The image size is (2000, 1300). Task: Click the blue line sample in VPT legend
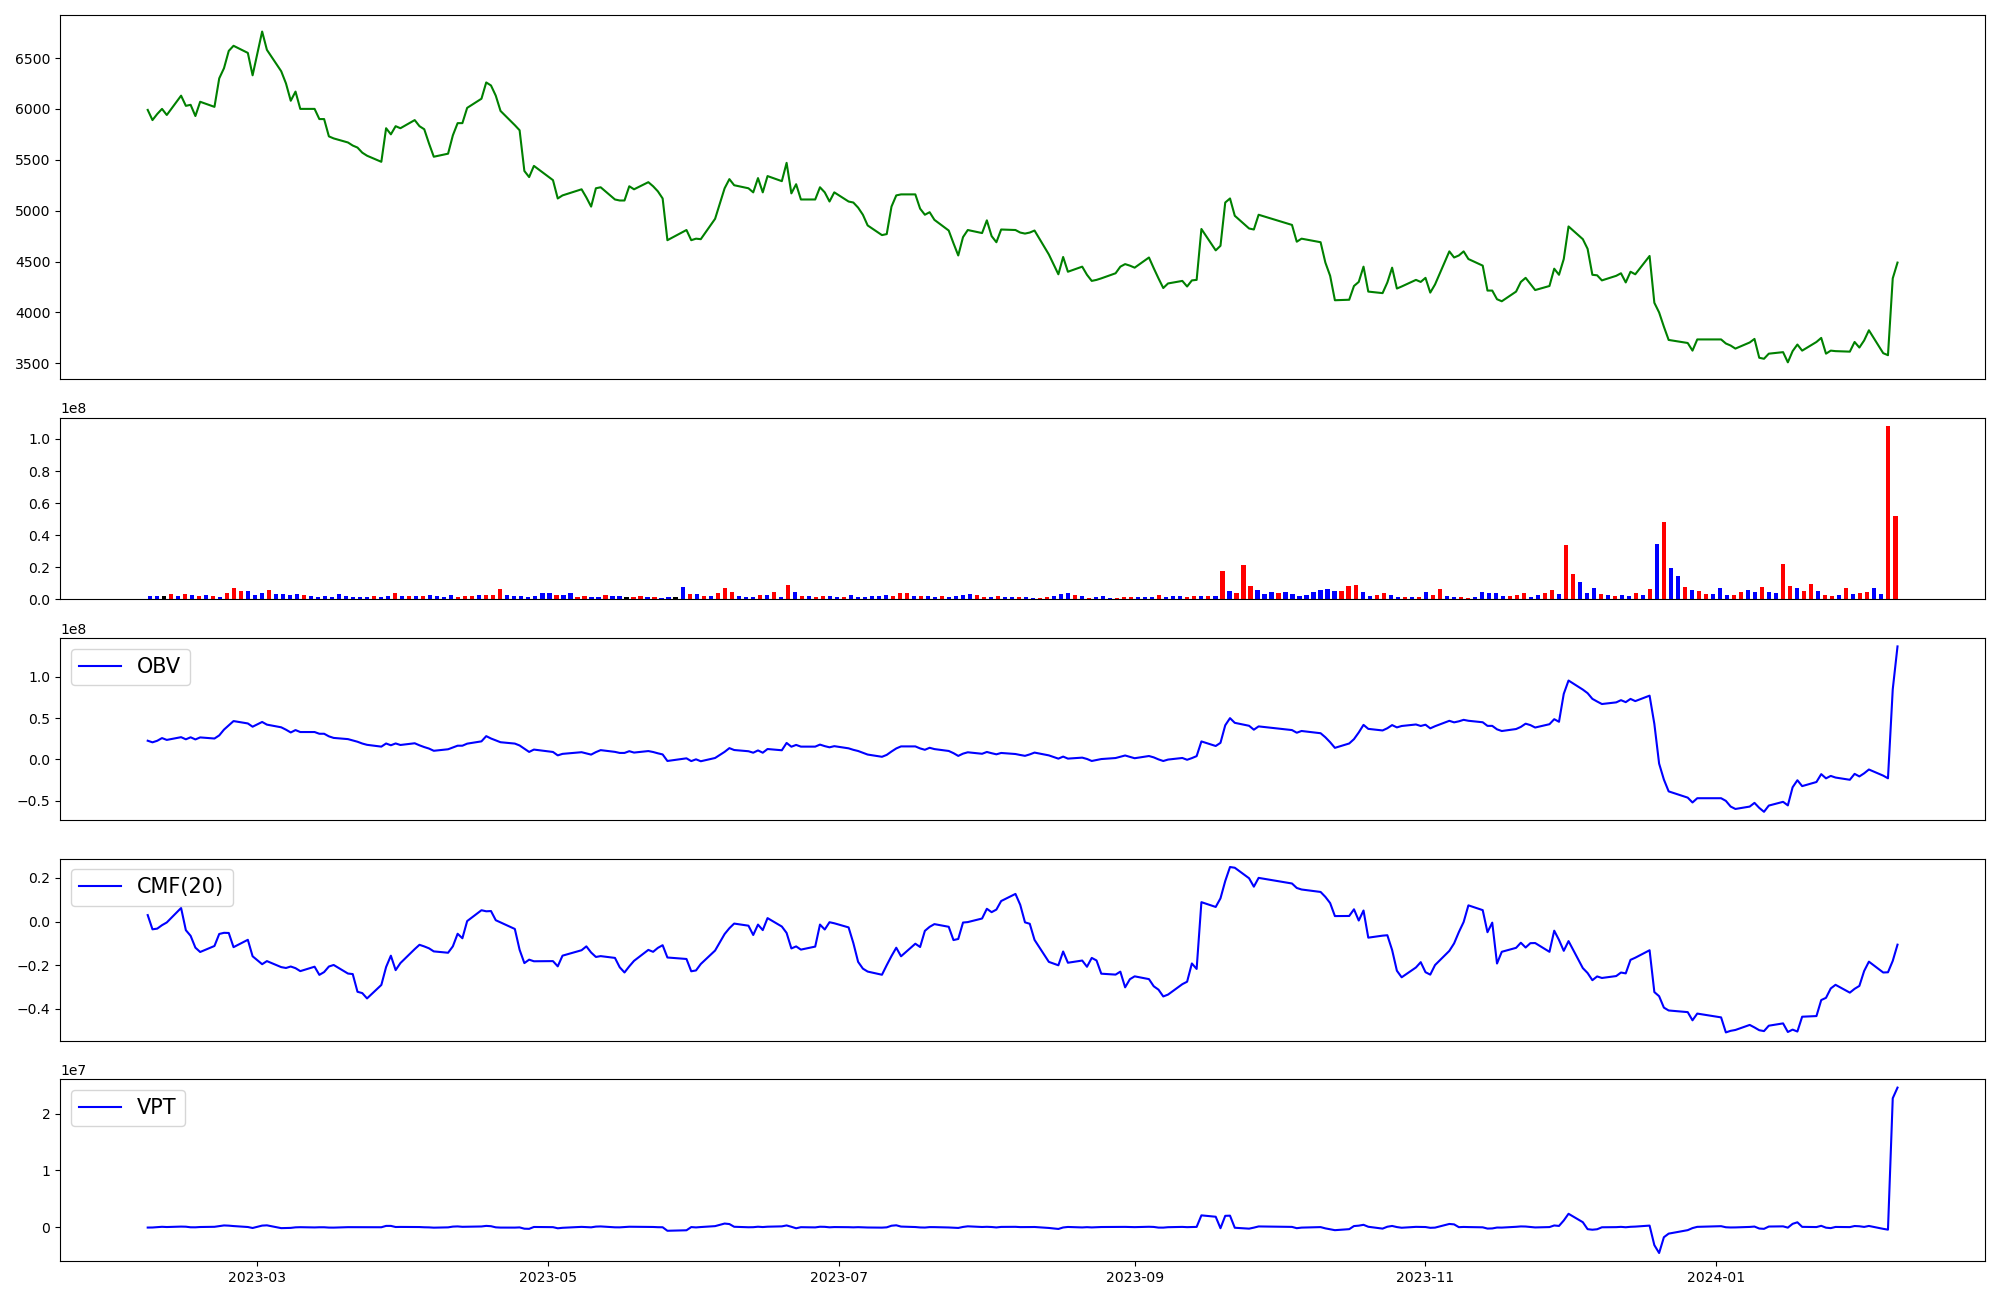(x=100, y=1107)
